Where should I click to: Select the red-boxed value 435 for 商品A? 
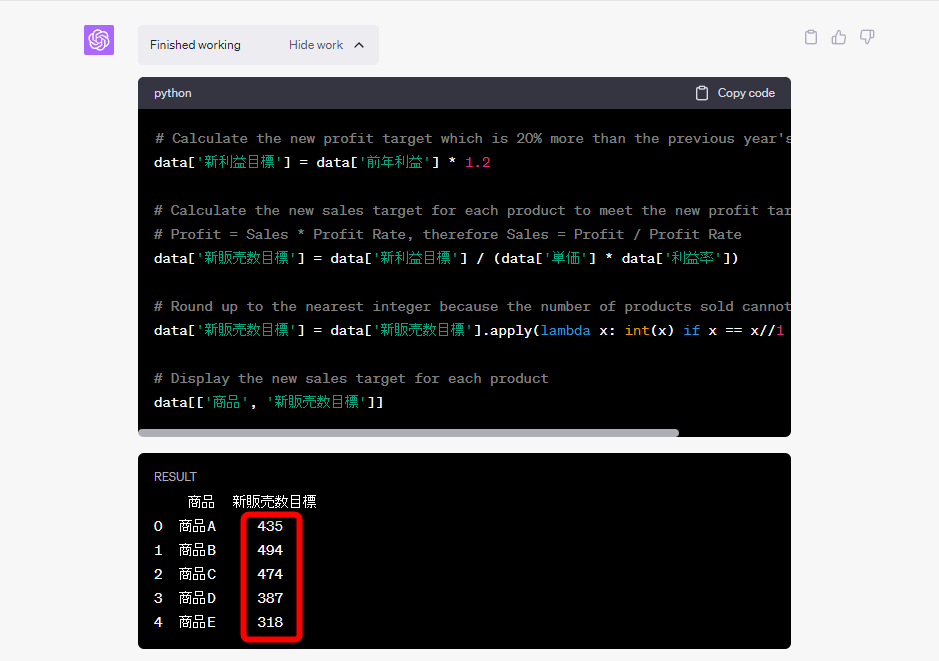click(x=270, y=525)
